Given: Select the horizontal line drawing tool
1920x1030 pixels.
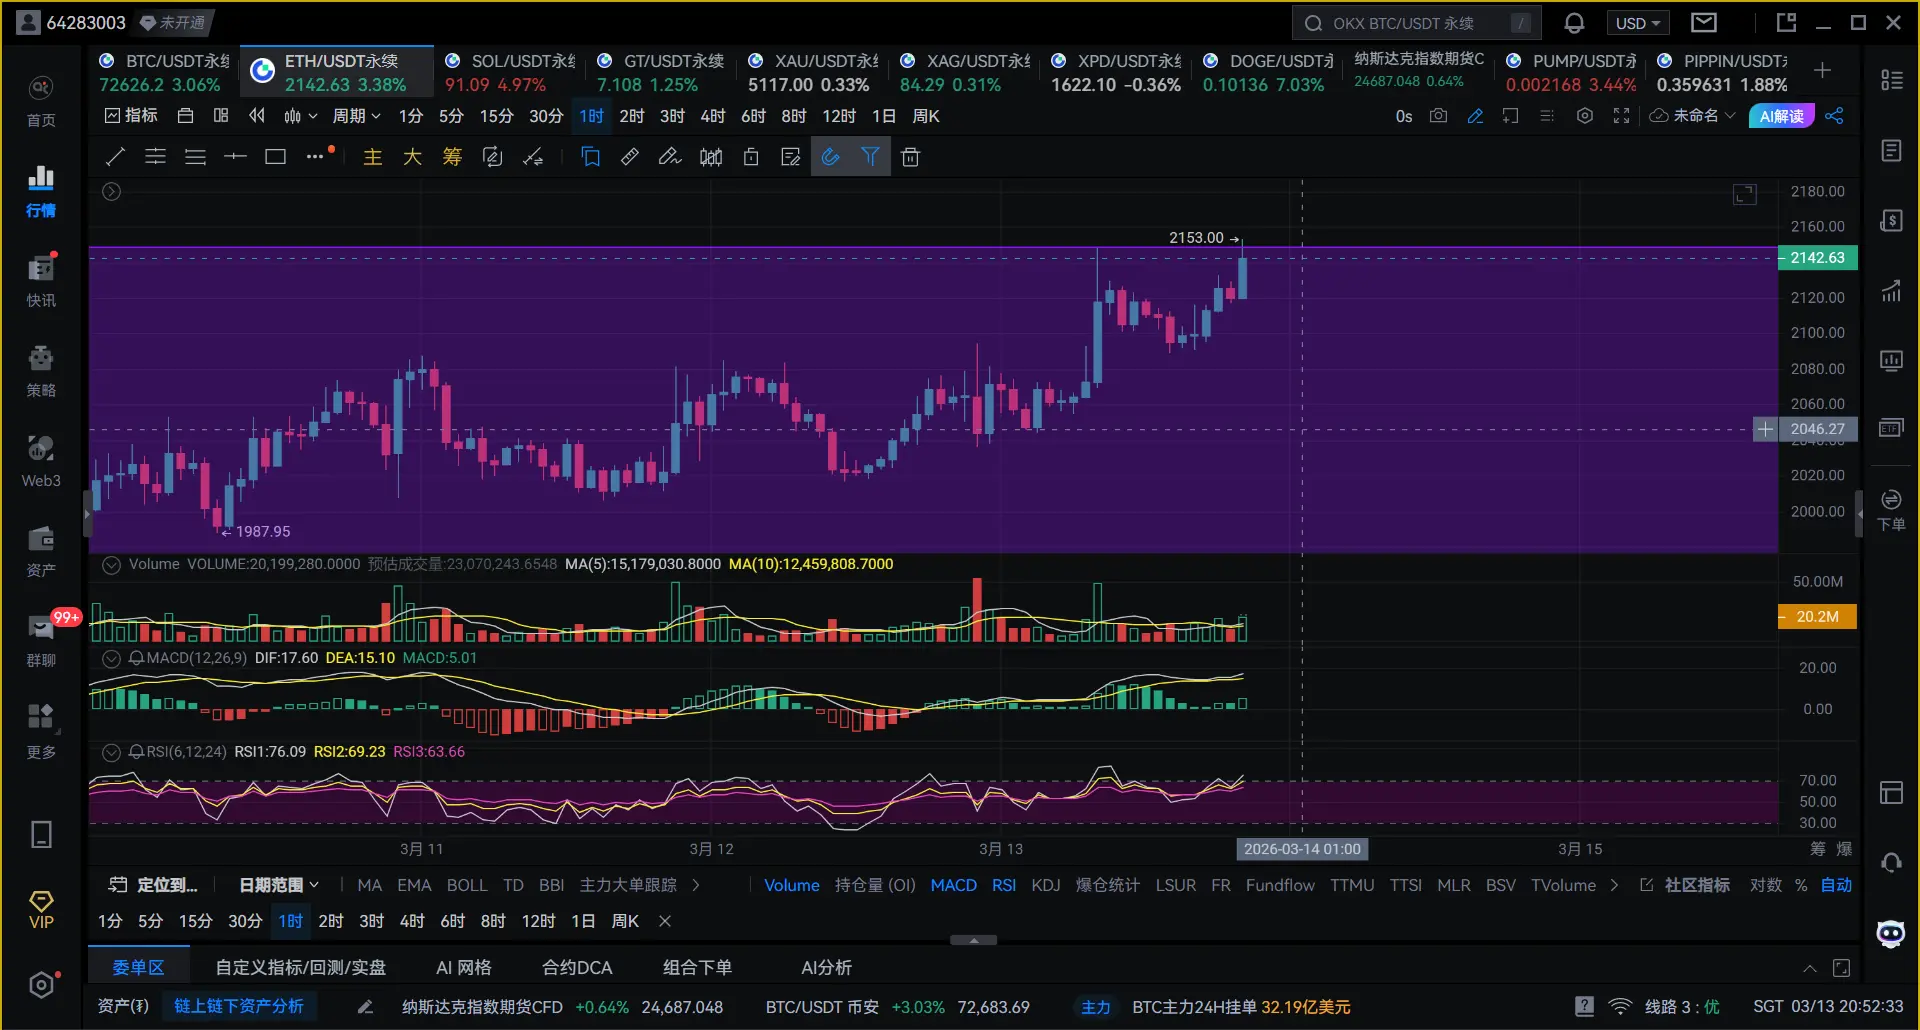Looking at the screenshot, I should (x=235, y=157).
